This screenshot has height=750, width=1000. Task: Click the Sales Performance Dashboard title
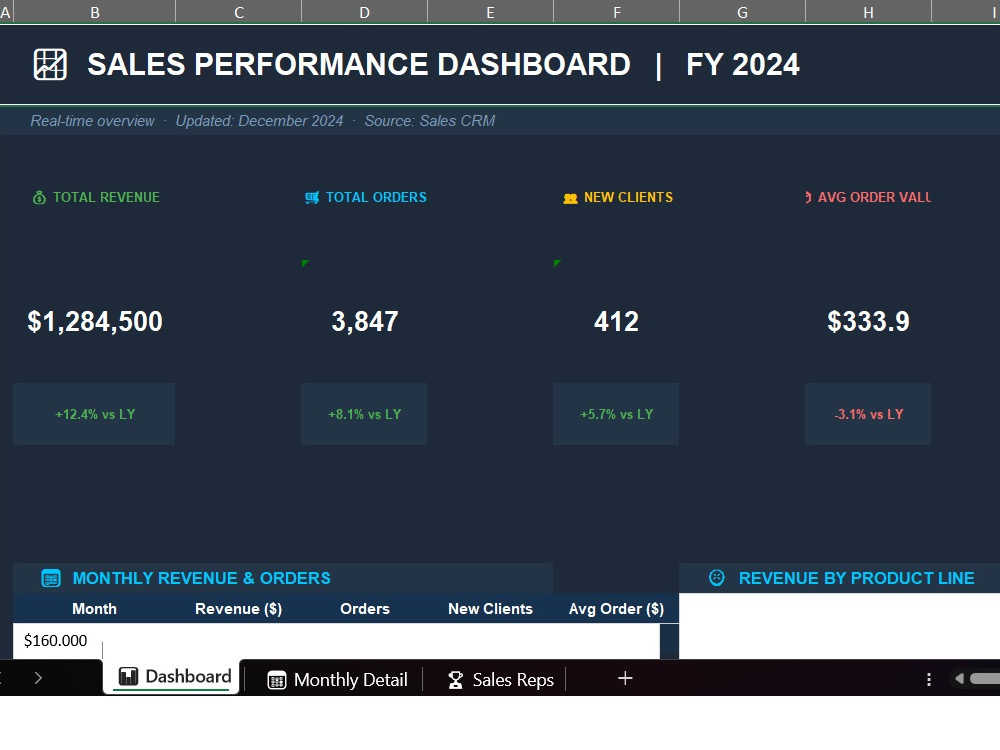pos(358,64)
